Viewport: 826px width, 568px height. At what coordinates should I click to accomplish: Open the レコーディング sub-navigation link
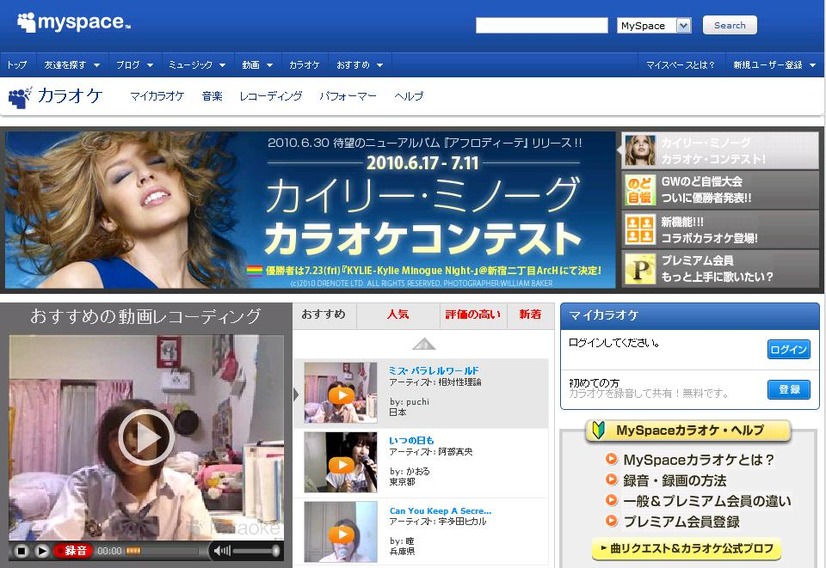pyautogui.click(x=271, y=96)
